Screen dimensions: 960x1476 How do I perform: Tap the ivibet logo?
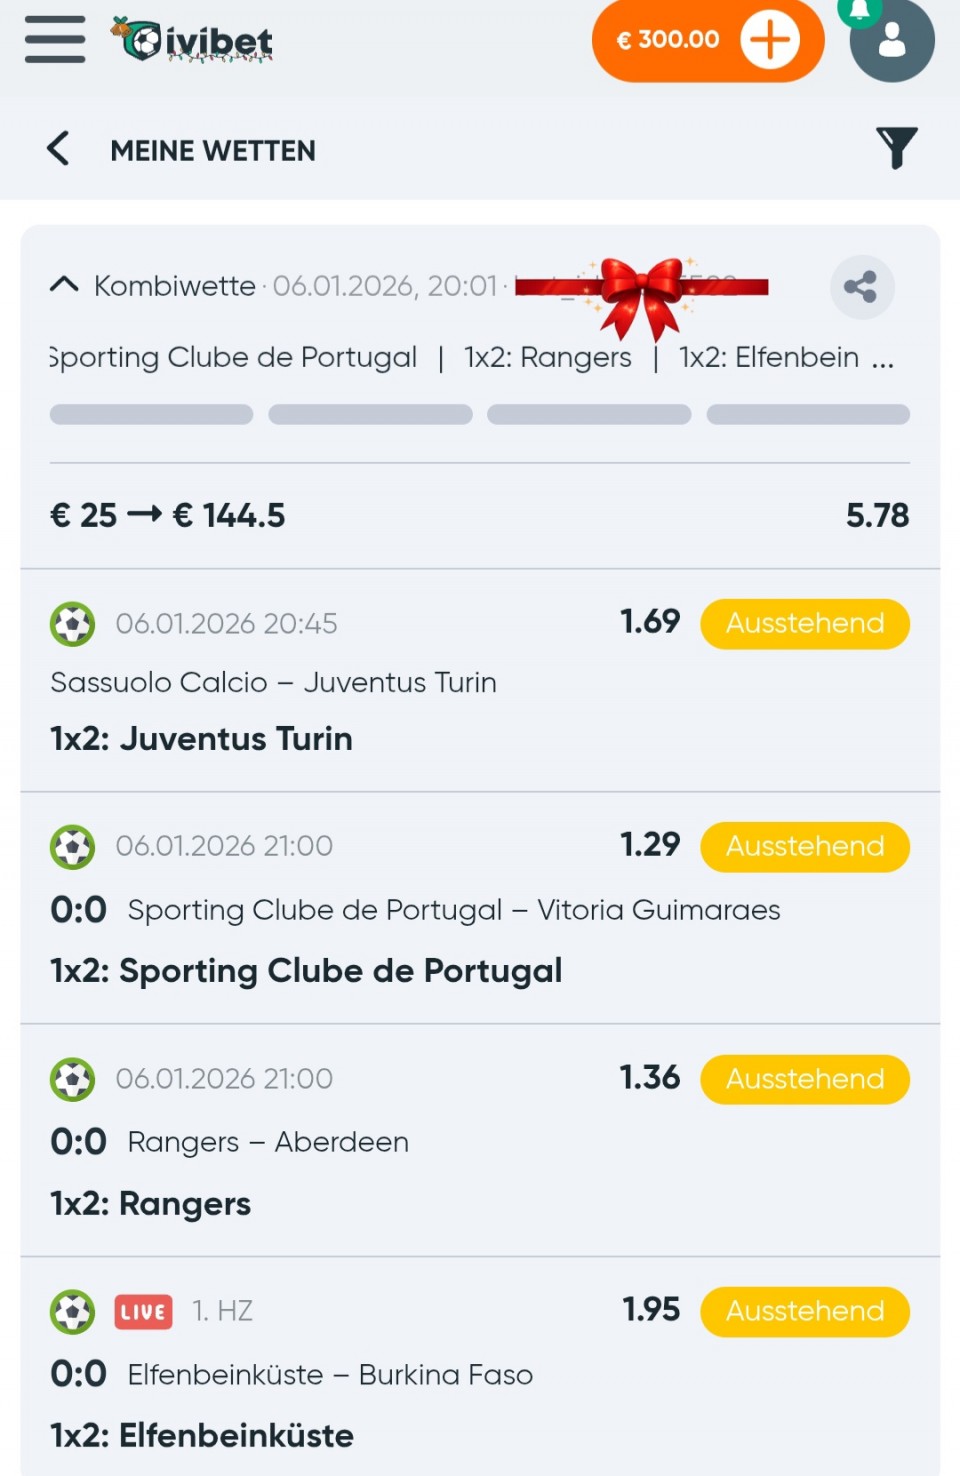[x=193, y=41]
